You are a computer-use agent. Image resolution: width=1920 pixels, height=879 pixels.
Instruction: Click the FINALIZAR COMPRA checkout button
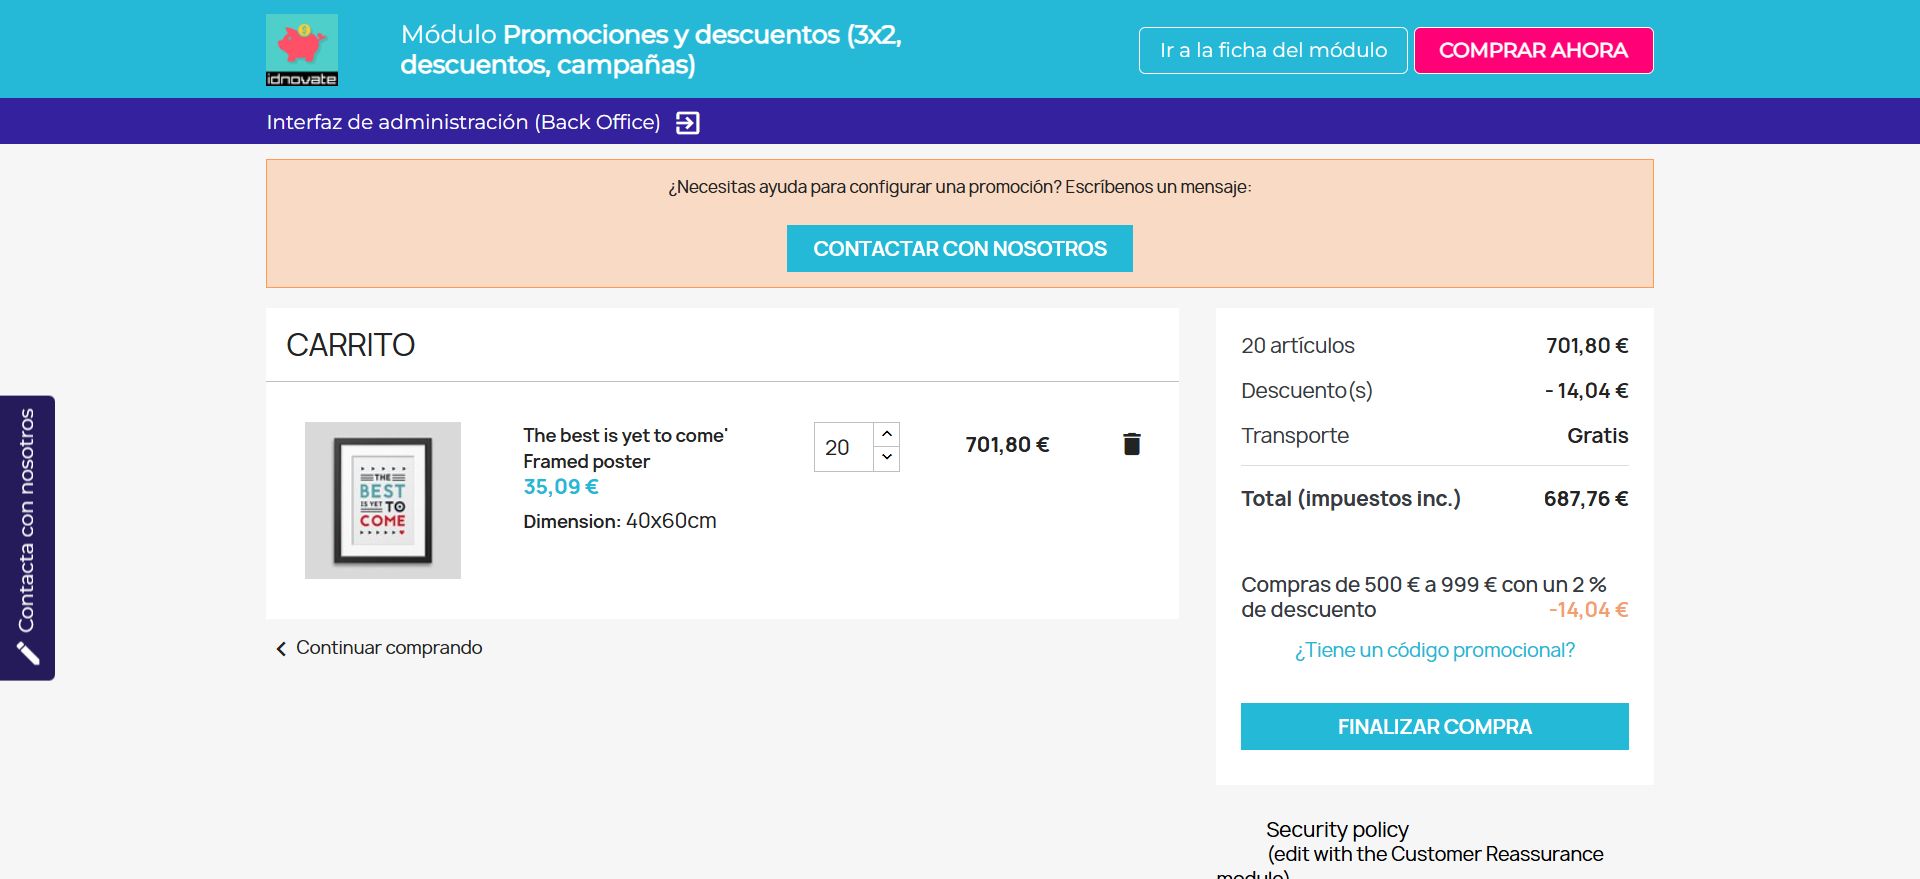pyautogui.click(x=1434, y=727)
